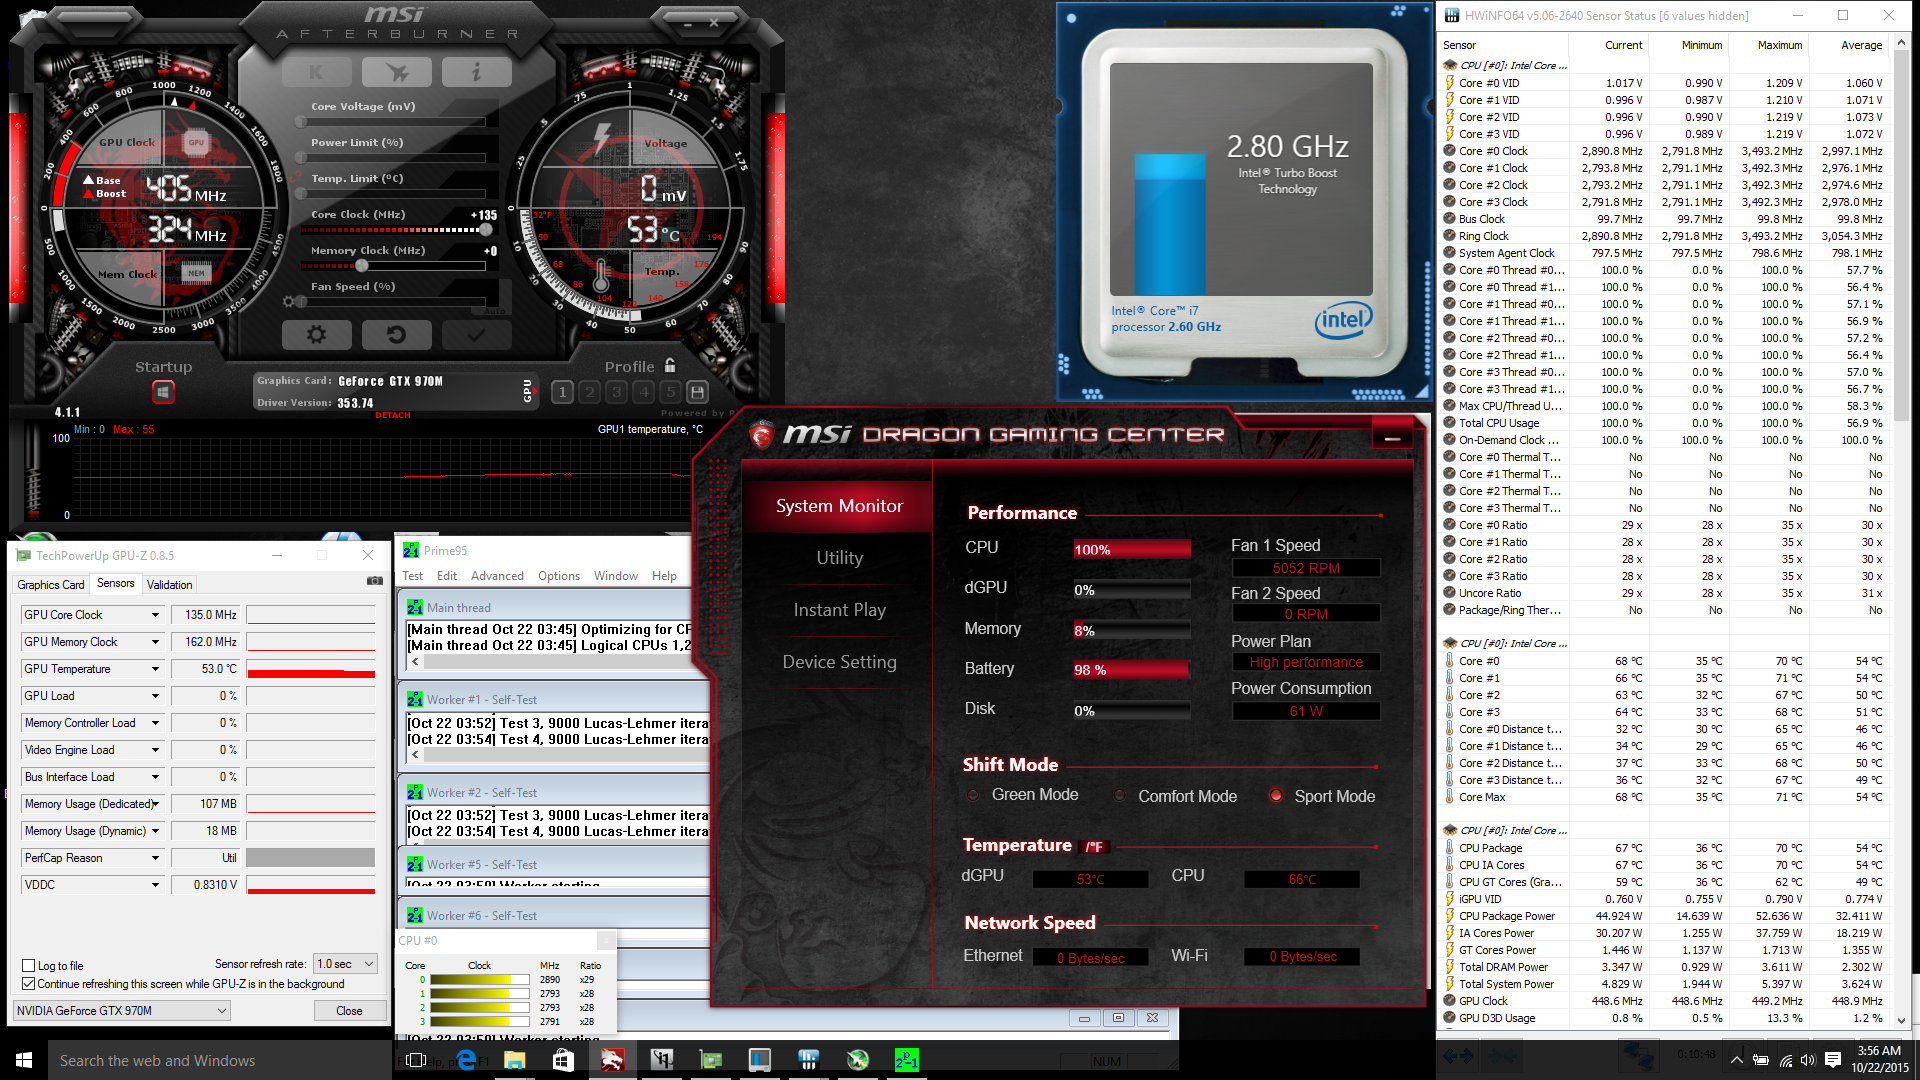This screenshot has height=1080, width=1920.
Task: Select Afterburner profile slot 3
Action: [x=617, y=392]
